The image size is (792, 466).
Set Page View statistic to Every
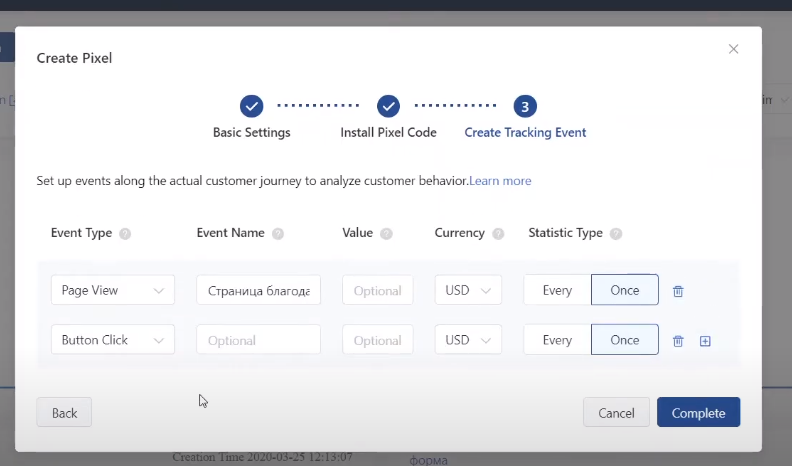(557, 290)
